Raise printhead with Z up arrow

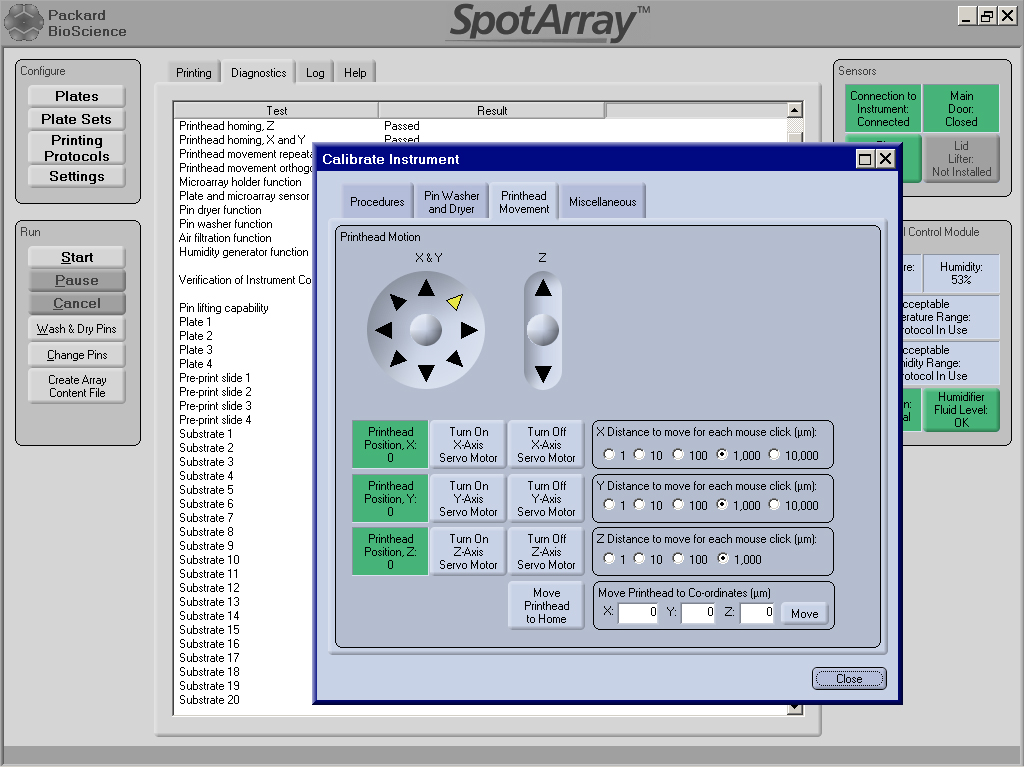click(x=543, y=288)
